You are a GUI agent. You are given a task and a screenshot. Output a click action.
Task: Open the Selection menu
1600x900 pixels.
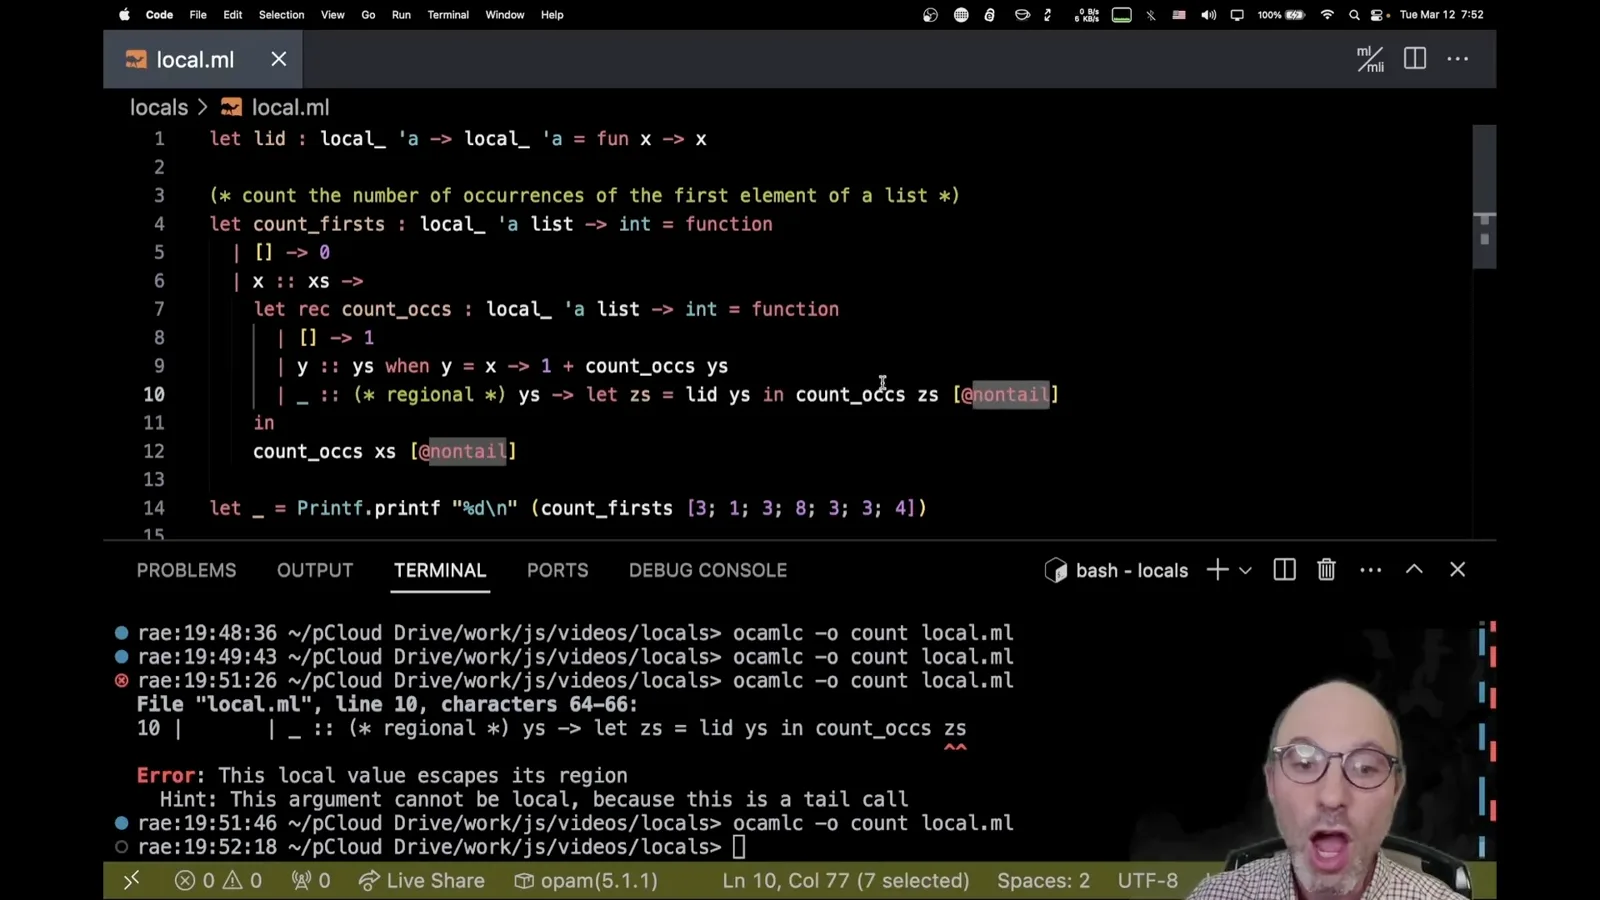pos(281,15)
